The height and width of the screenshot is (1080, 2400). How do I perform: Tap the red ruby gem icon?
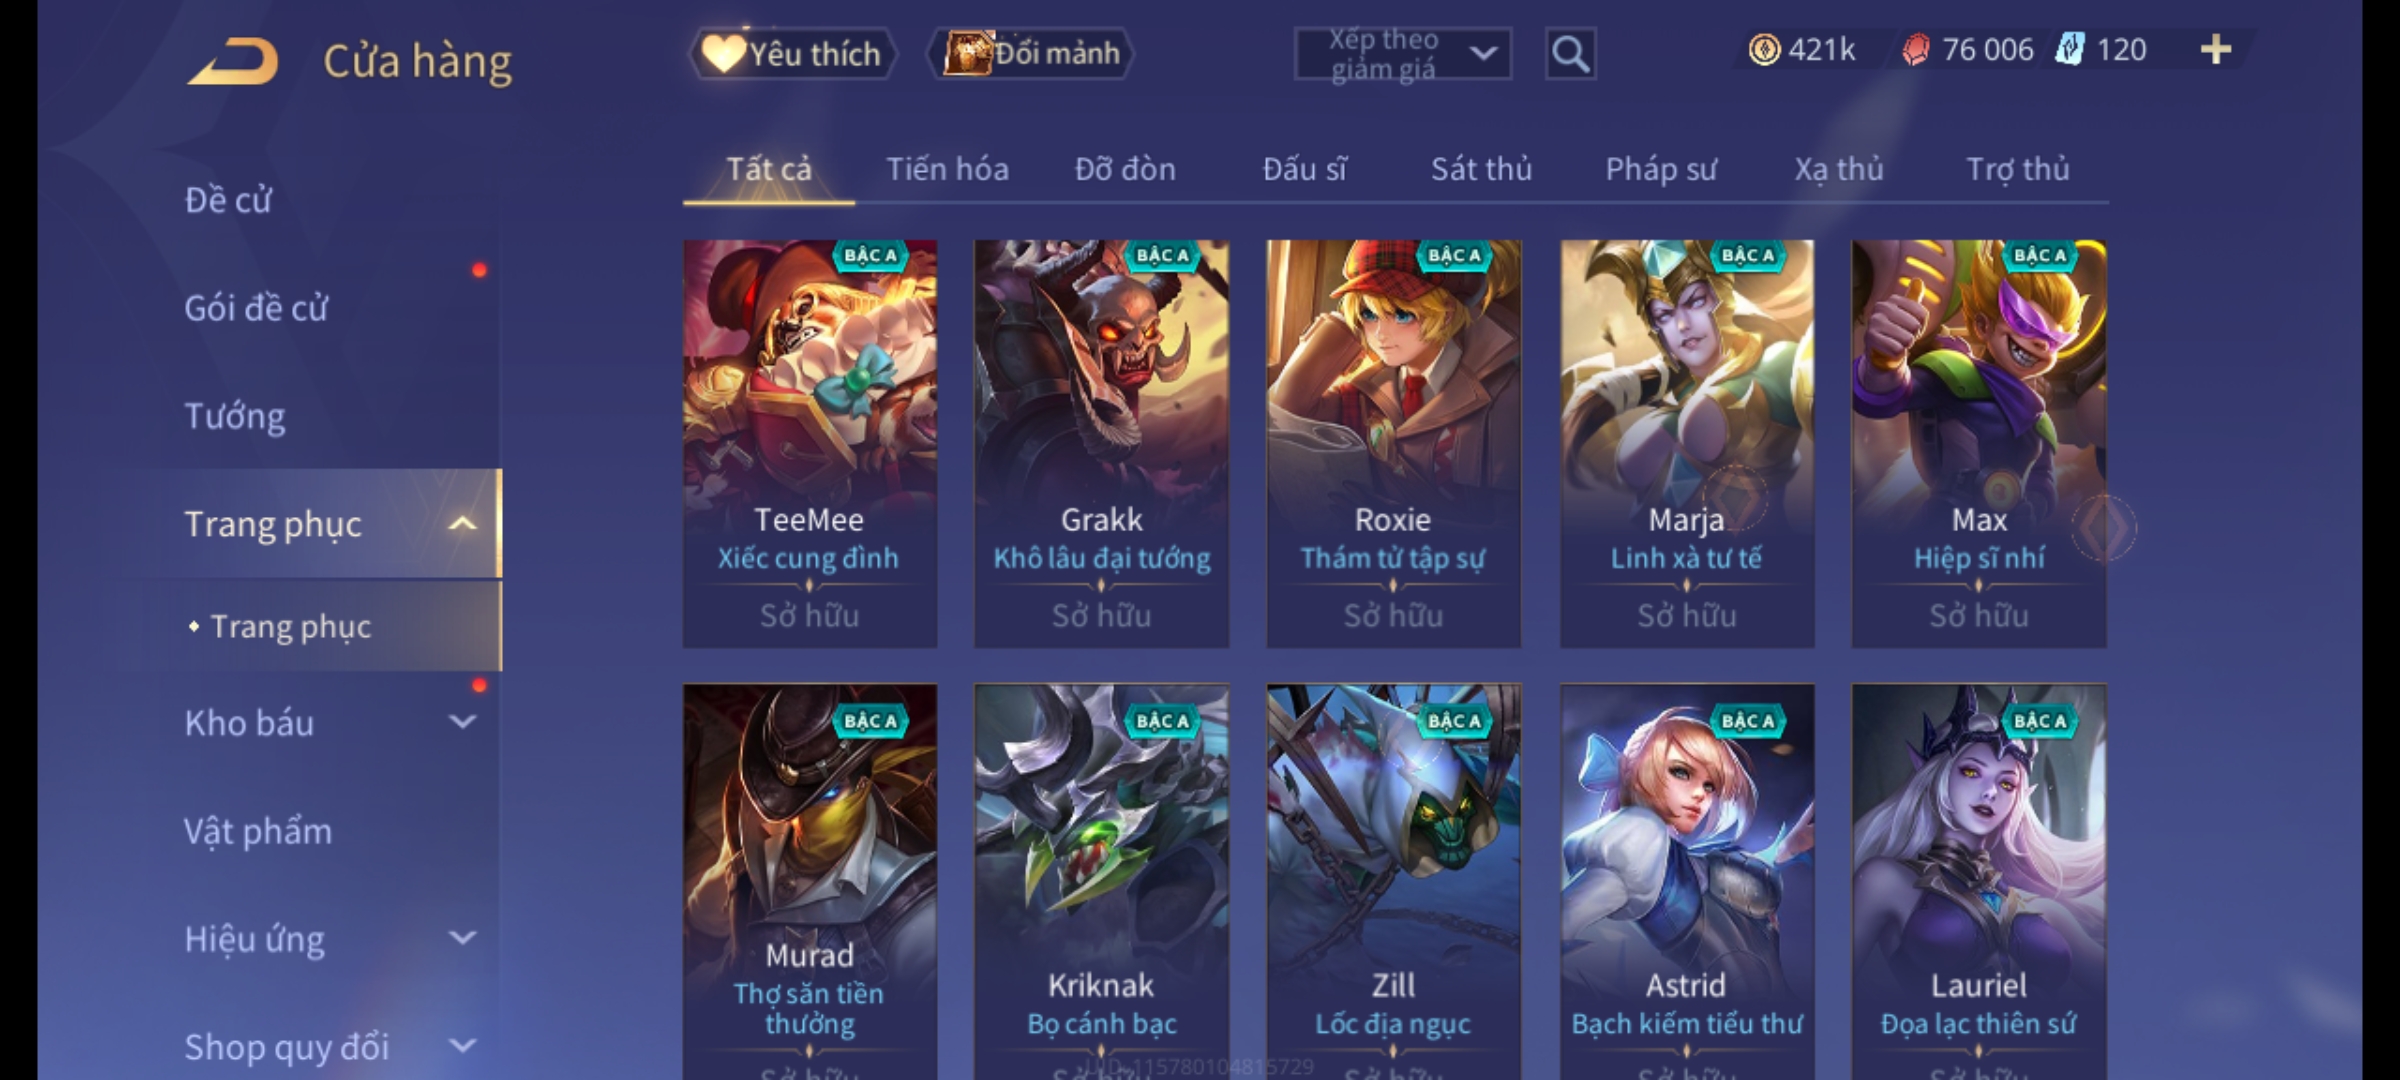1916,49
